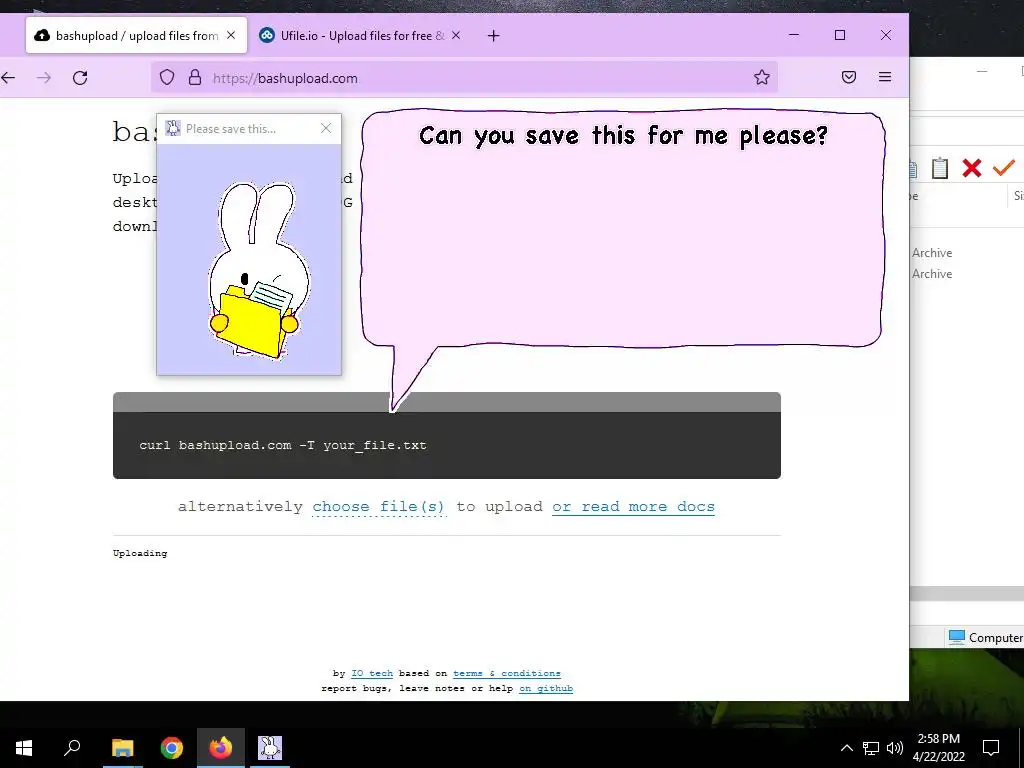This screenshot has height=768, width=1024.
Task: Open the network tray icon
Action: point(871,748)
